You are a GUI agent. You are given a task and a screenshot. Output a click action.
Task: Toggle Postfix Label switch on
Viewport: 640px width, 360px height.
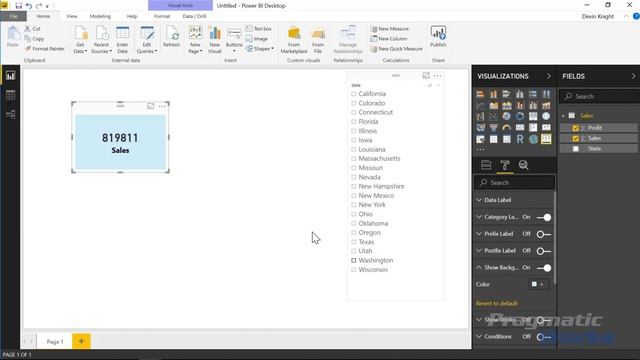point(544,251)
